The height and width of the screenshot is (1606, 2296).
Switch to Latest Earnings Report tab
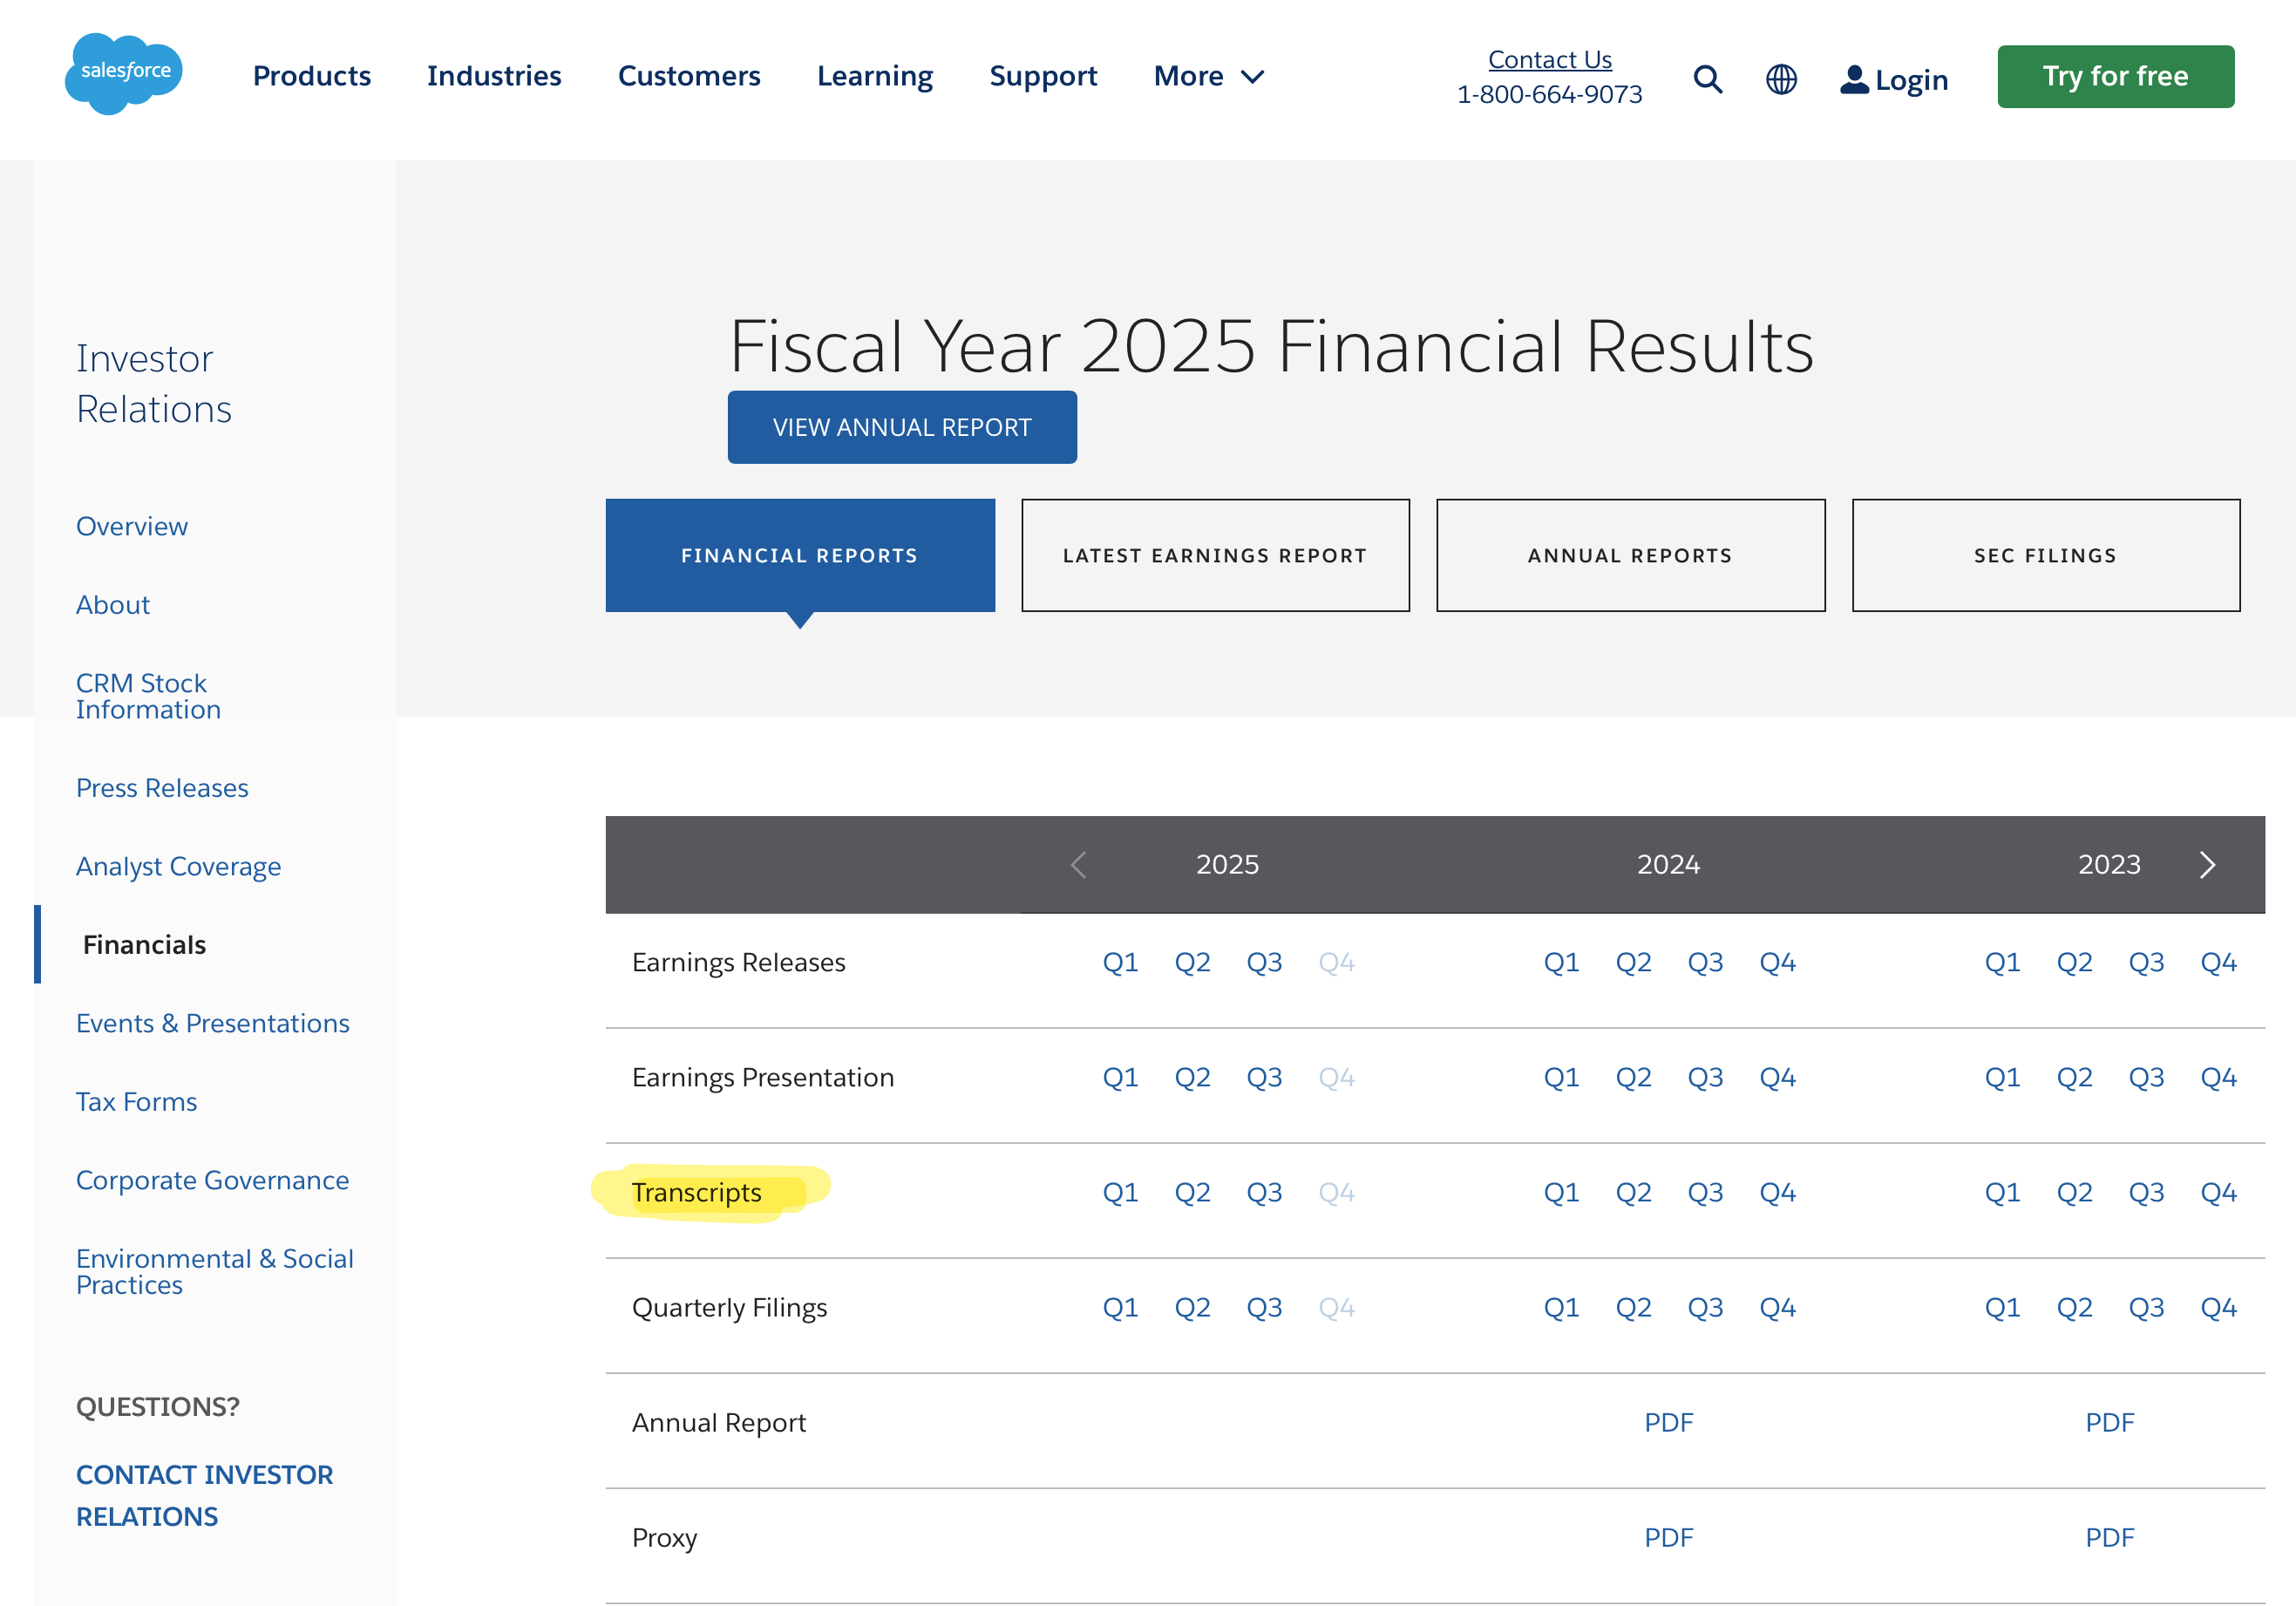coord(1215,555)
